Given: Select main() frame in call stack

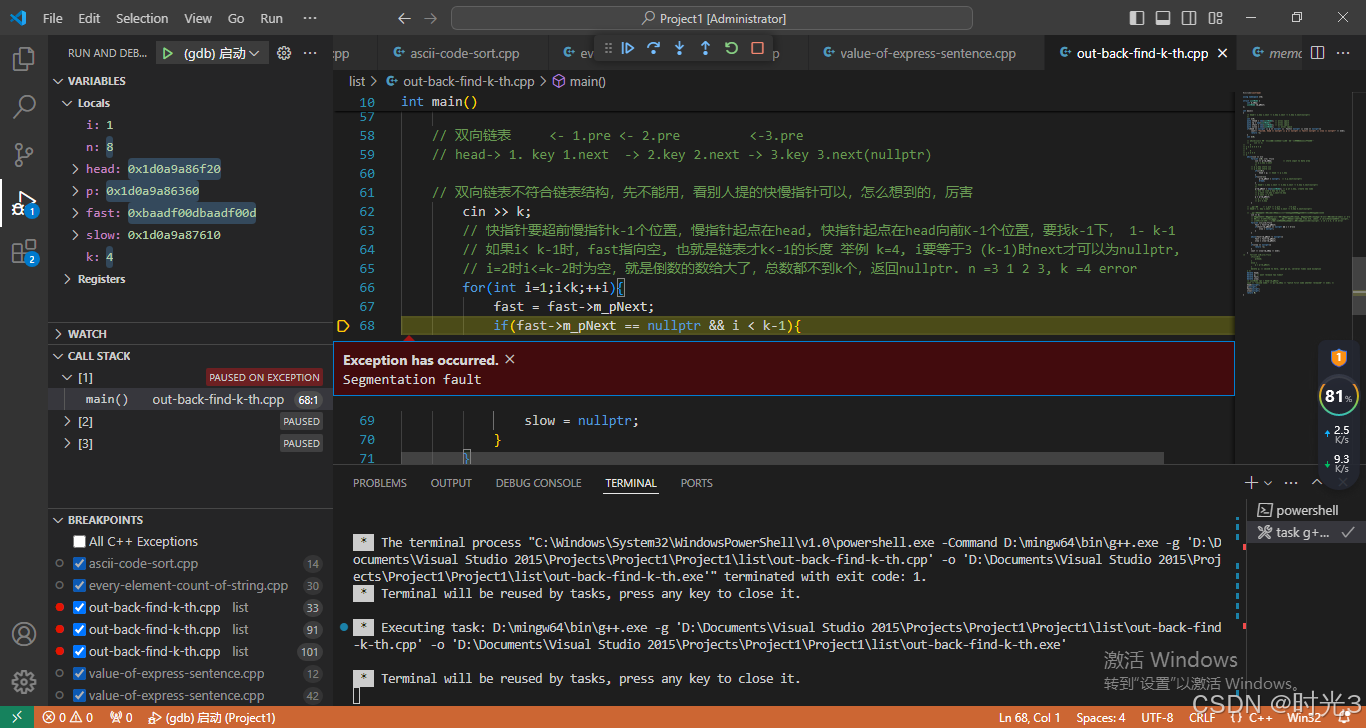Looking at the screenshot, I should 190,399.
